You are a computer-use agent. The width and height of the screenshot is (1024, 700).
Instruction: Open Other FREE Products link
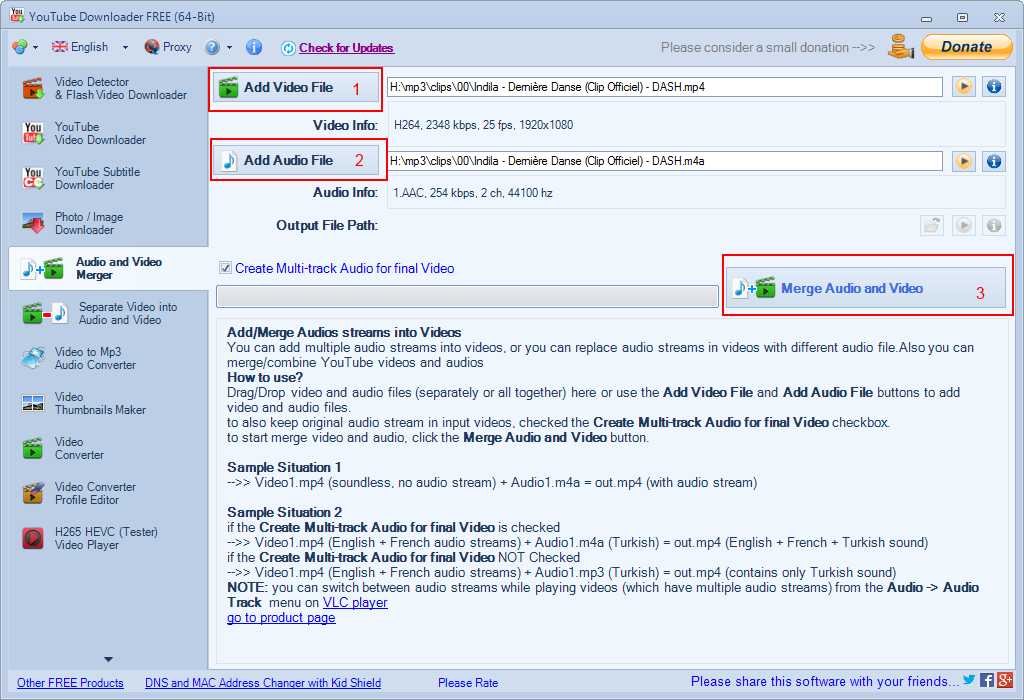(70, 682)
